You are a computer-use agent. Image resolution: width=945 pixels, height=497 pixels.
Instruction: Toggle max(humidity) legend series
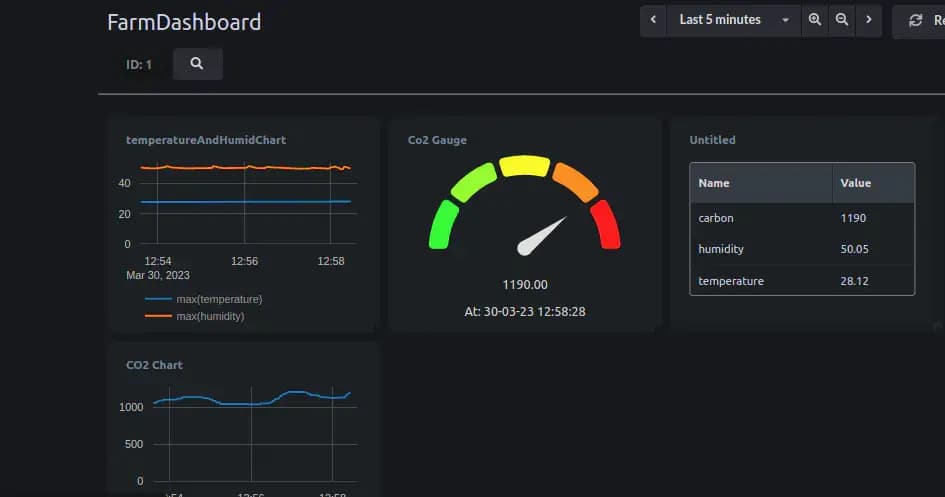pos(210,316)
